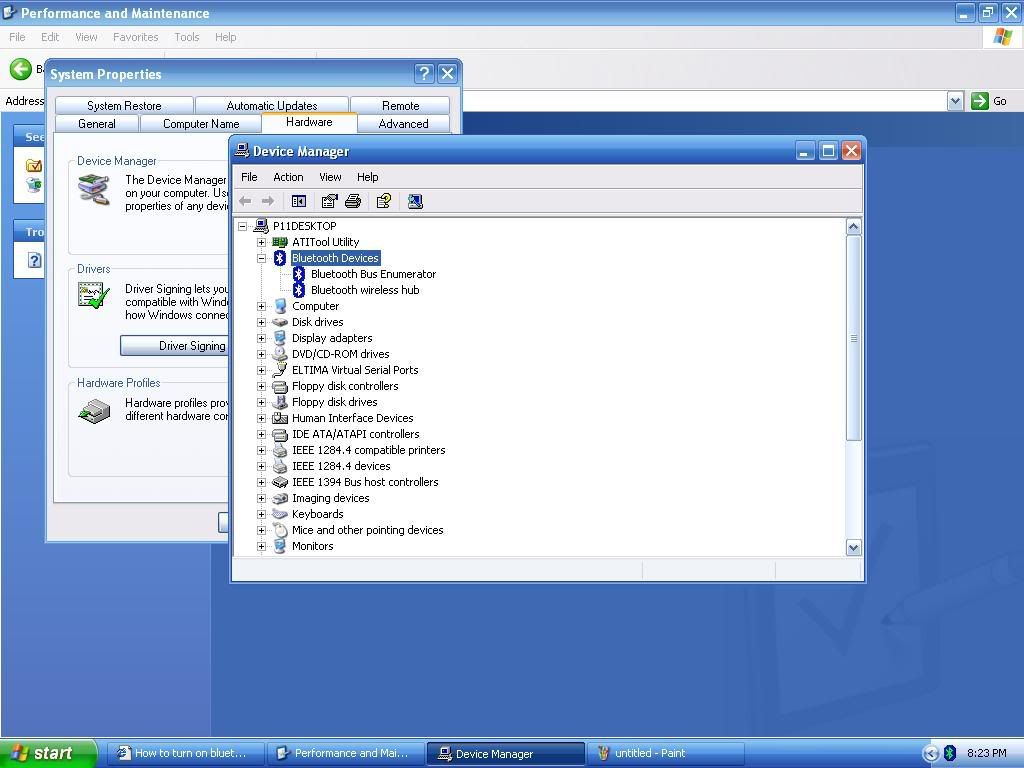Screen dimensions: 1024x768
Task: Click the IDE ATA/ATAPI controllers icon
Action: point(280,434)
